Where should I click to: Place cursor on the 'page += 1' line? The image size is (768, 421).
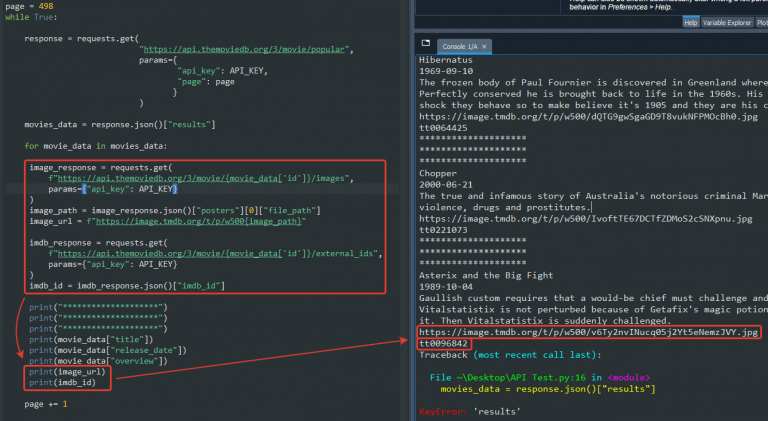tap(46, 404)
